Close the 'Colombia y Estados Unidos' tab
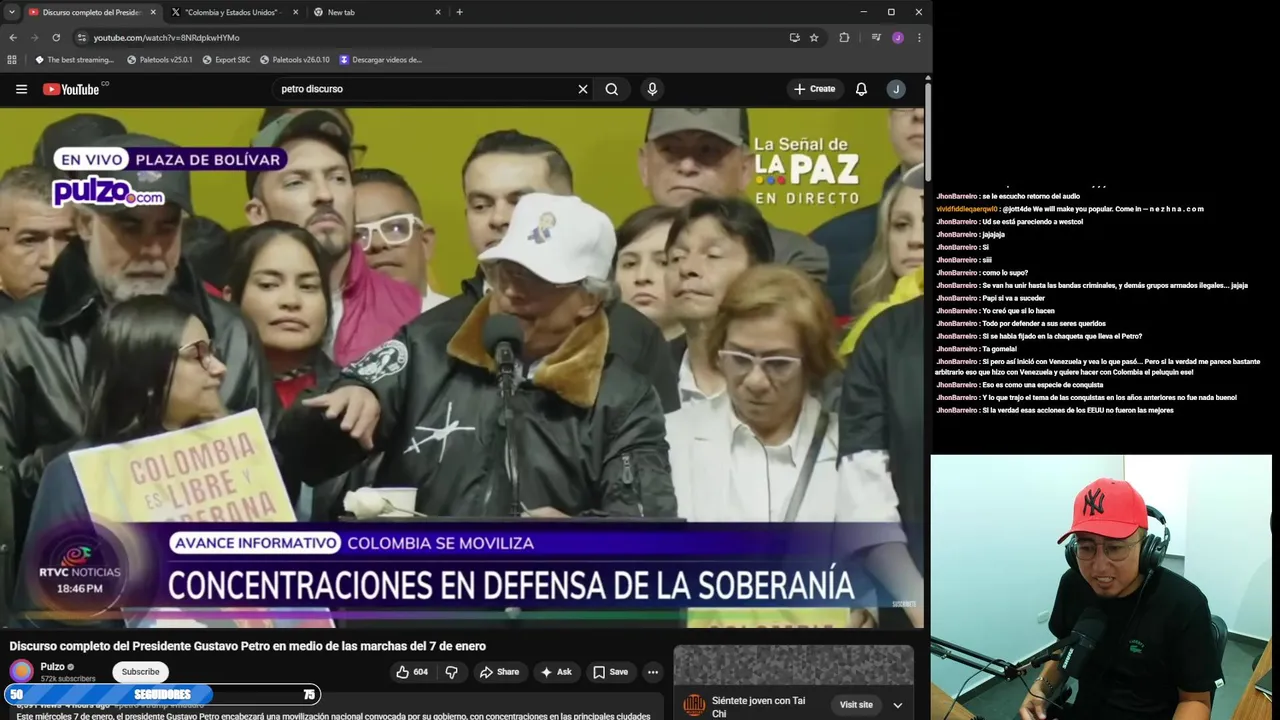 tap(296, 12)
